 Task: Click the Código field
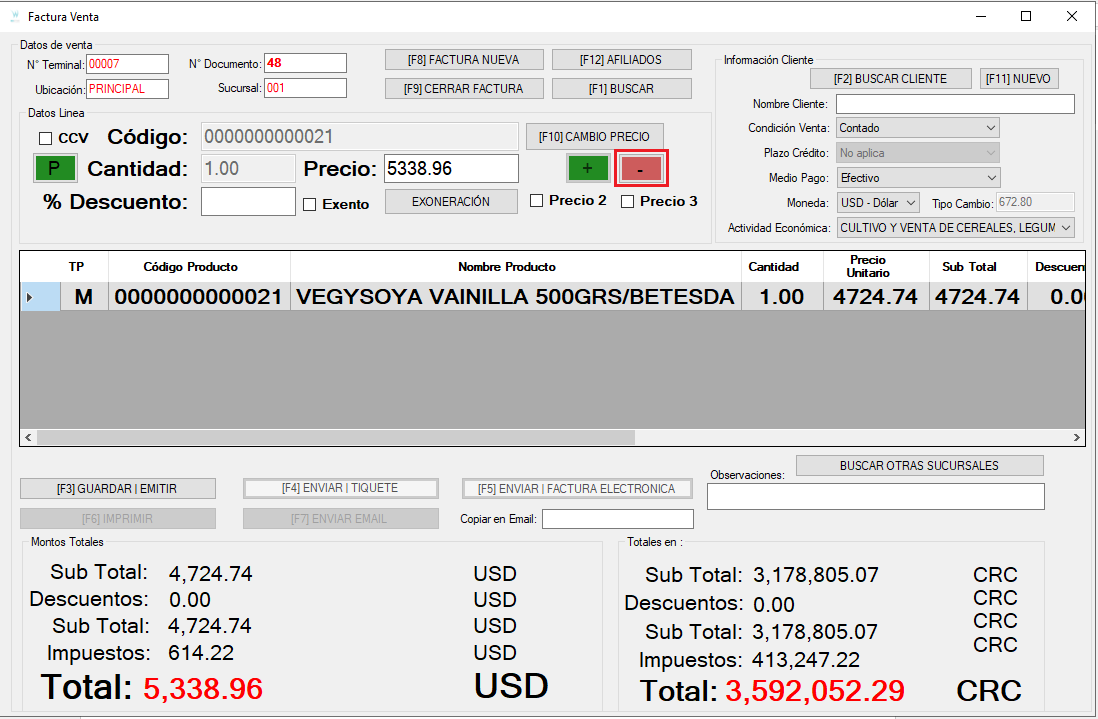359,137
